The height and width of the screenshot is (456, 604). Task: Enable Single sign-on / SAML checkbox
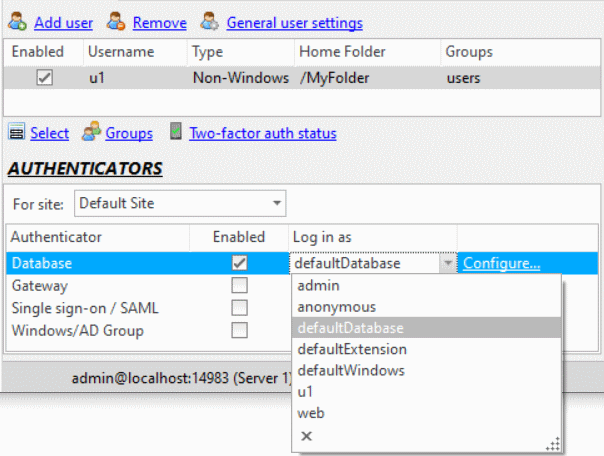[x=239, y=308]
